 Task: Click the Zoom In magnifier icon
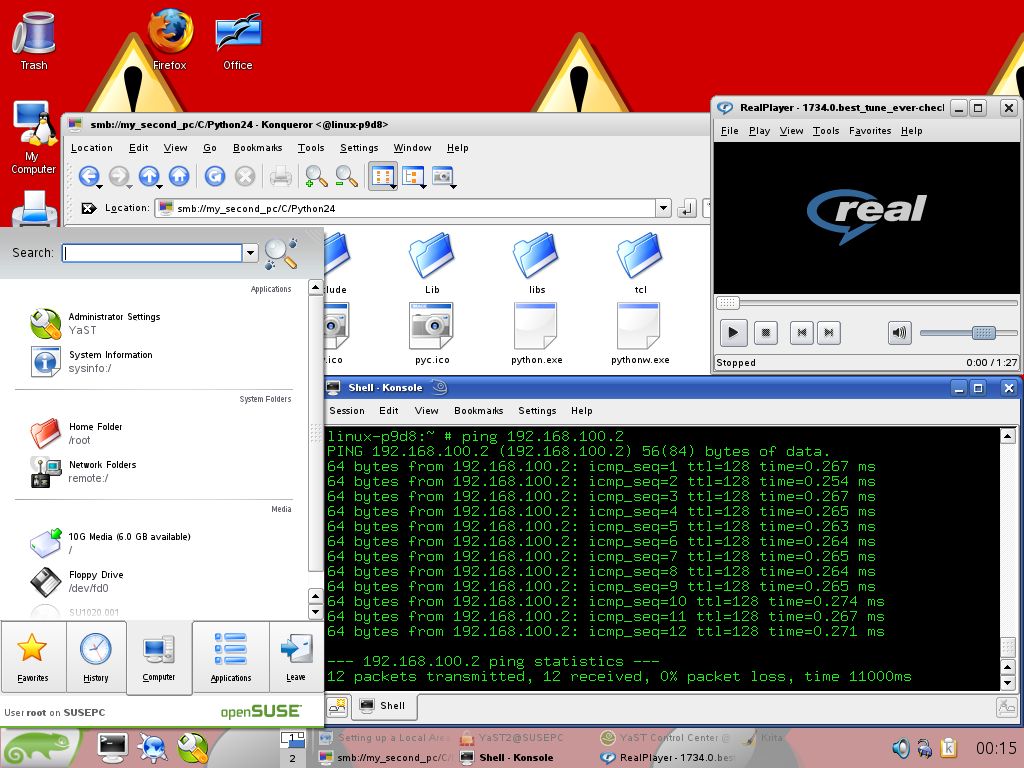tap(316, 177)
